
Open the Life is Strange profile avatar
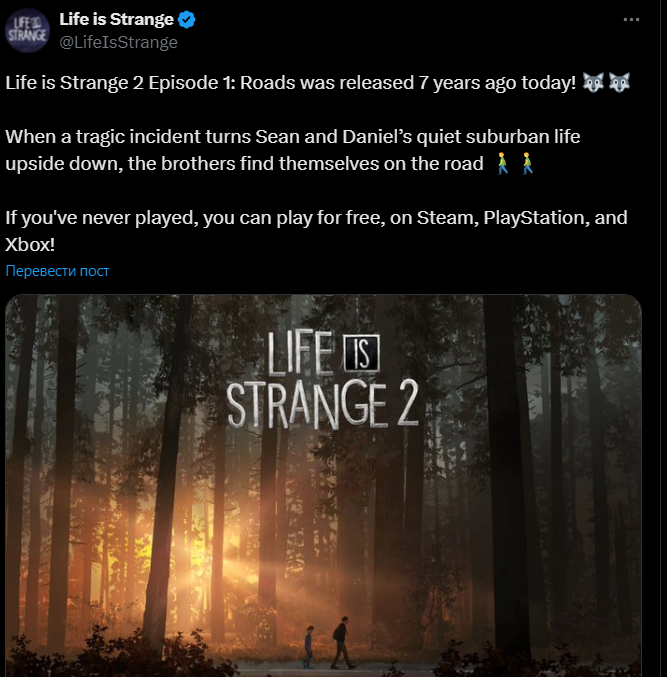[27, 31]
